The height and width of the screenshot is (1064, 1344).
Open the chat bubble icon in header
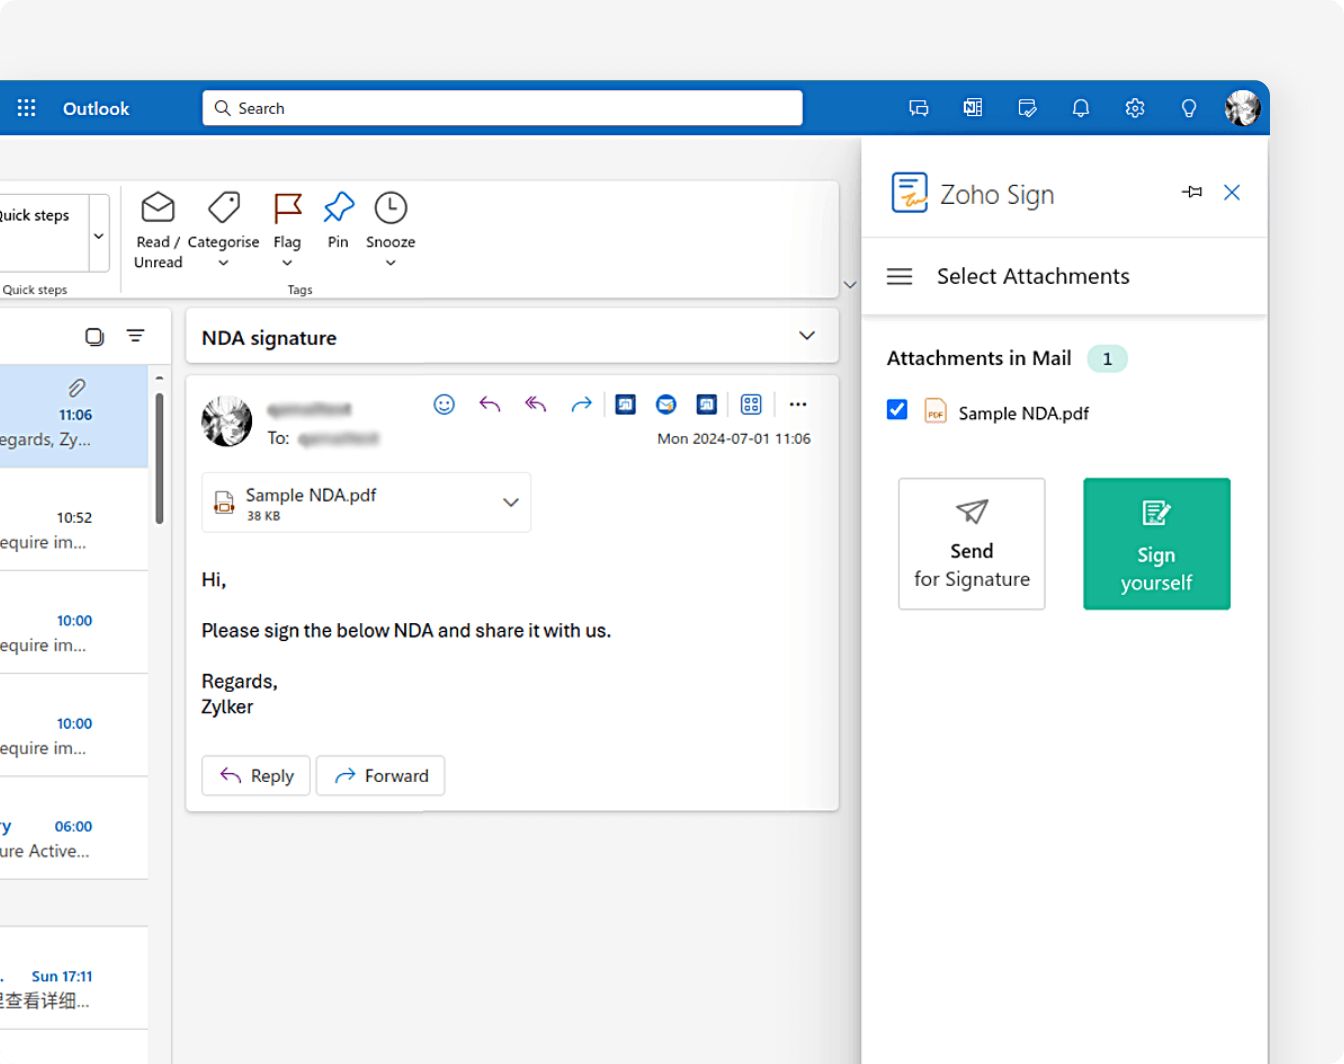(x=919, y=108)
